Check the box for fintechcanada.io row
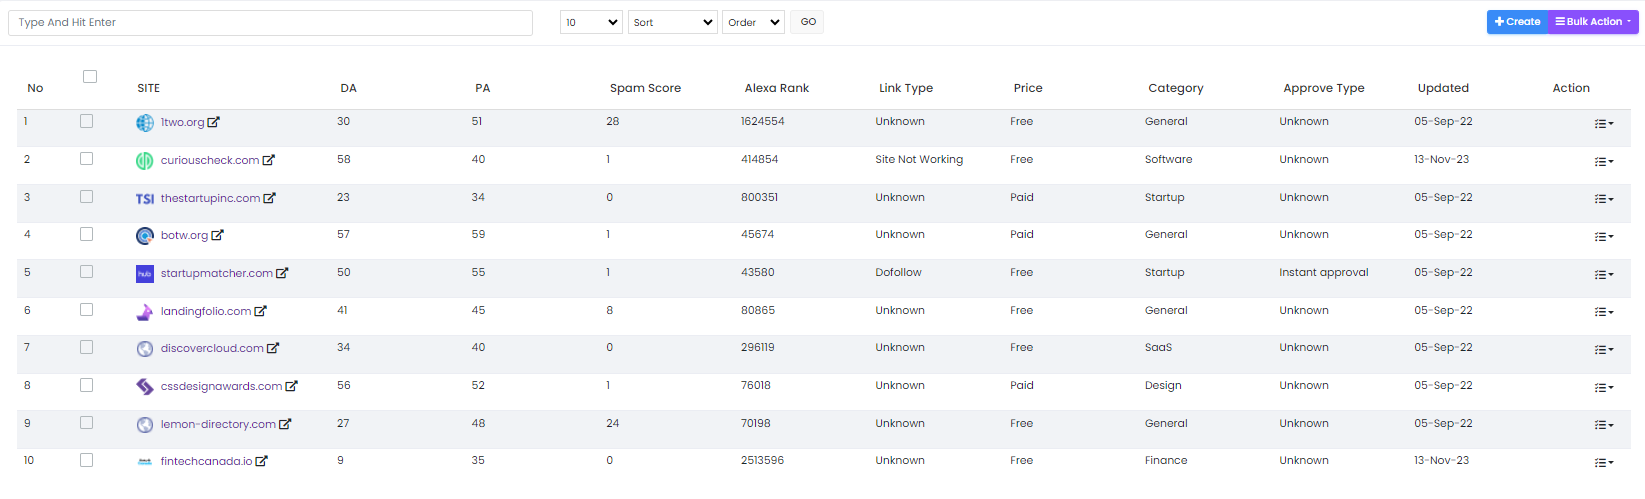Screen dimensions: 1645x499 click(86, 460)
